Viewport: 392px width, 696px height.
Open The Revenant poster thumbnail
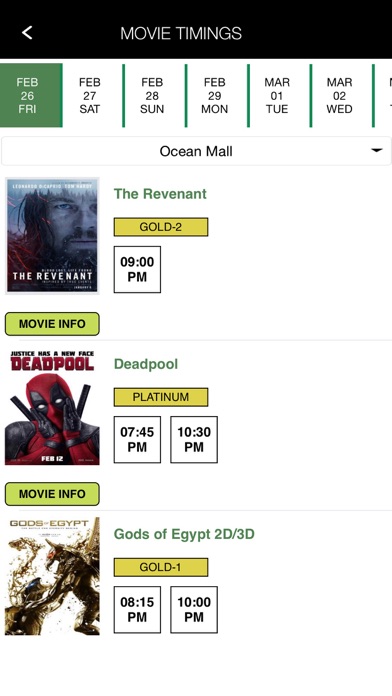[52, 236]
